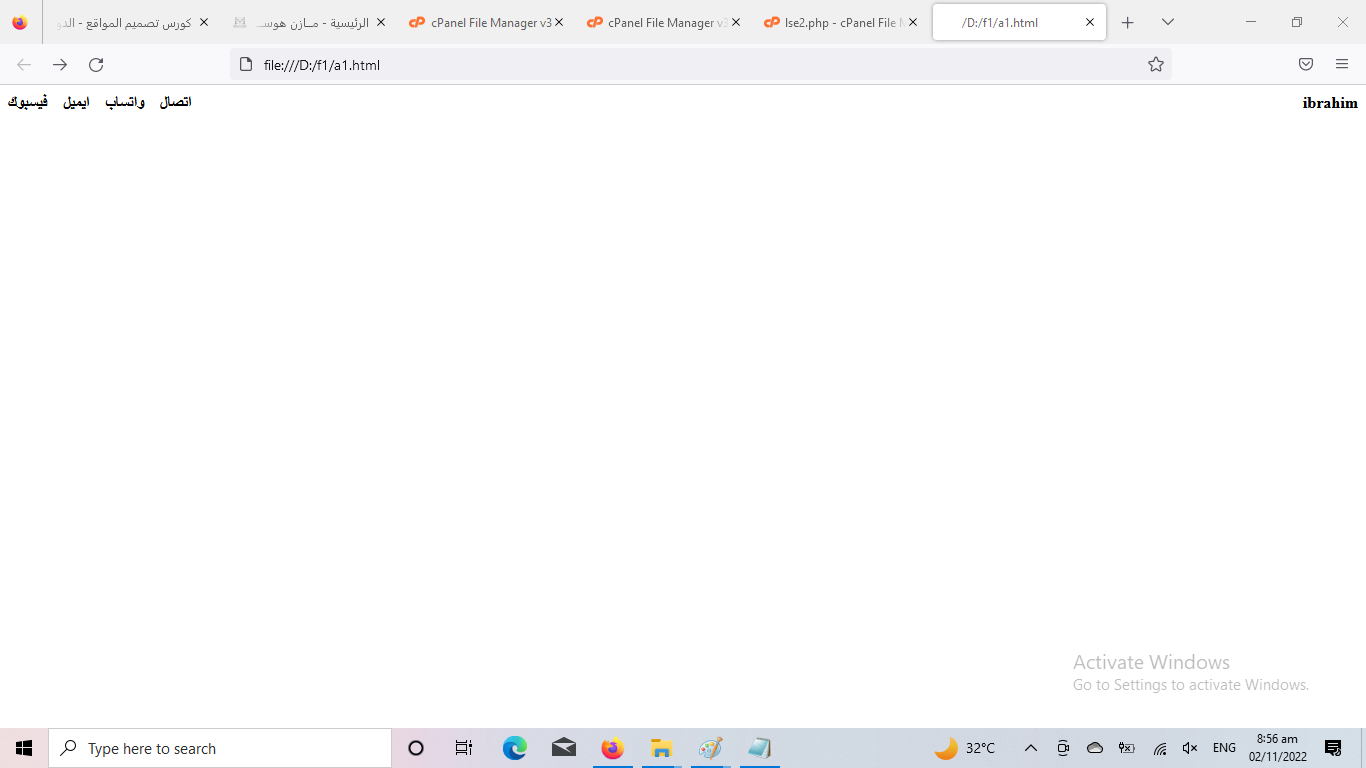Open the Firefox application menu
The height and width of the screenshot is (768, 1366).
[x=1342, y=65]
